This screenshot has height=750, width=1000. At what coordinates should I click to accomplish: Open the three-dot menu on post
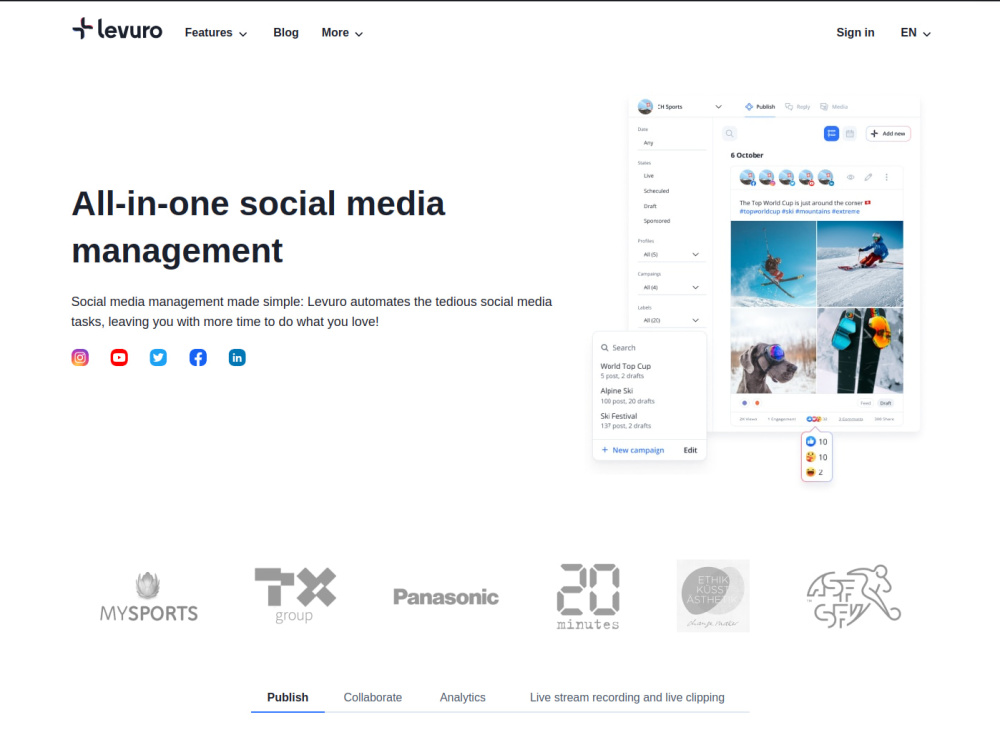(x=886, y=177)
